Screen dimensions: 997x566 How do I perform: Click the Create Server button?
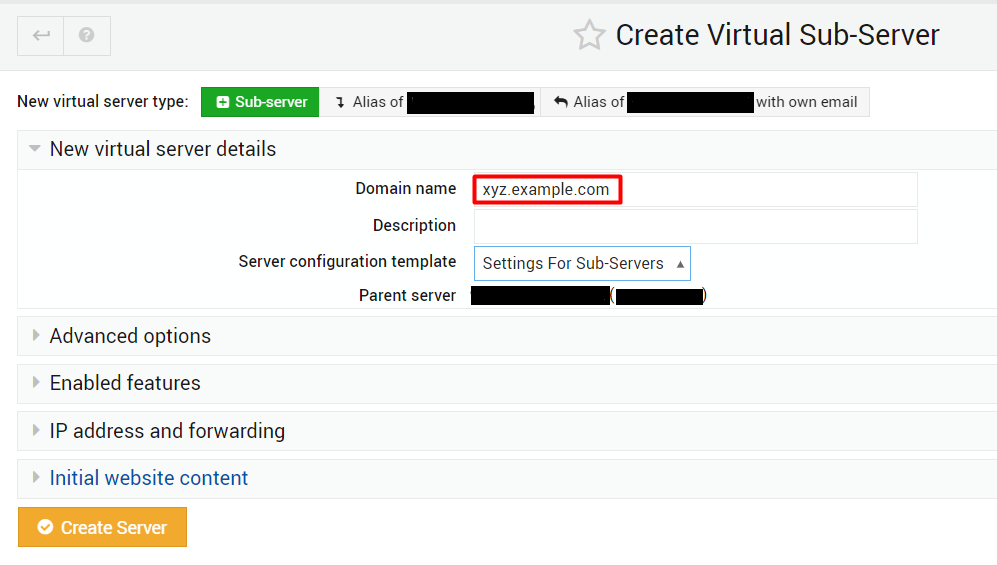point(102,527)
